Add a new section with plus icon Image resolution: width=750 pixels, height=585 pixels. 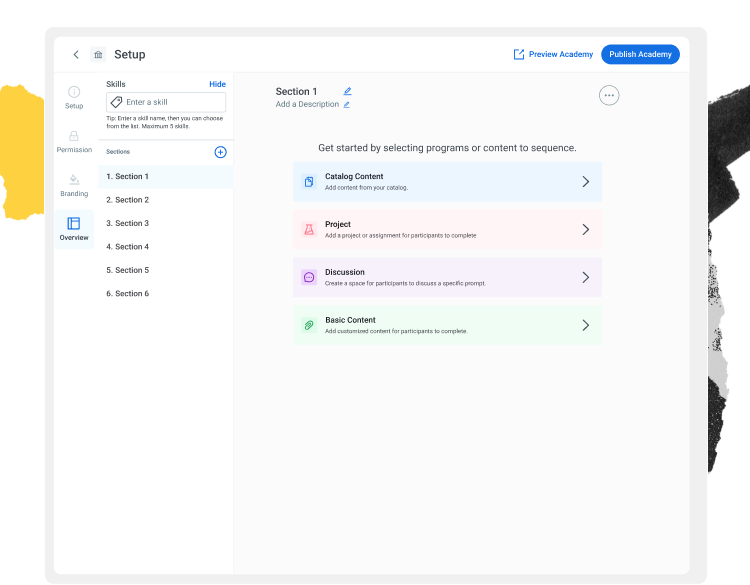[221, 152]
